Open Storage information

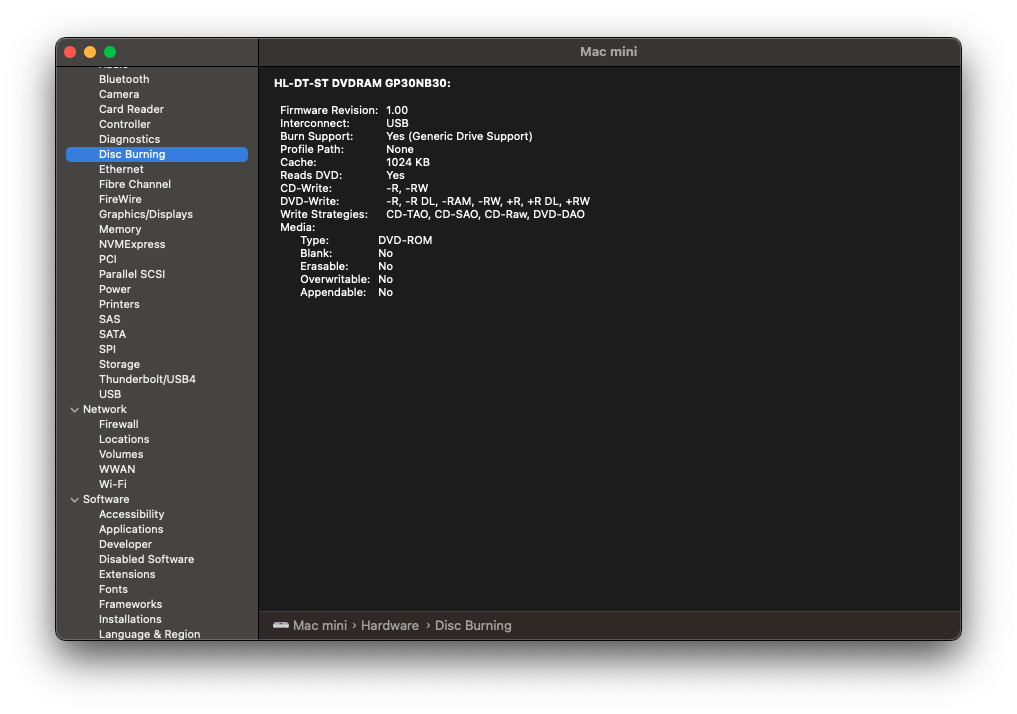click(x=119, y=364)
